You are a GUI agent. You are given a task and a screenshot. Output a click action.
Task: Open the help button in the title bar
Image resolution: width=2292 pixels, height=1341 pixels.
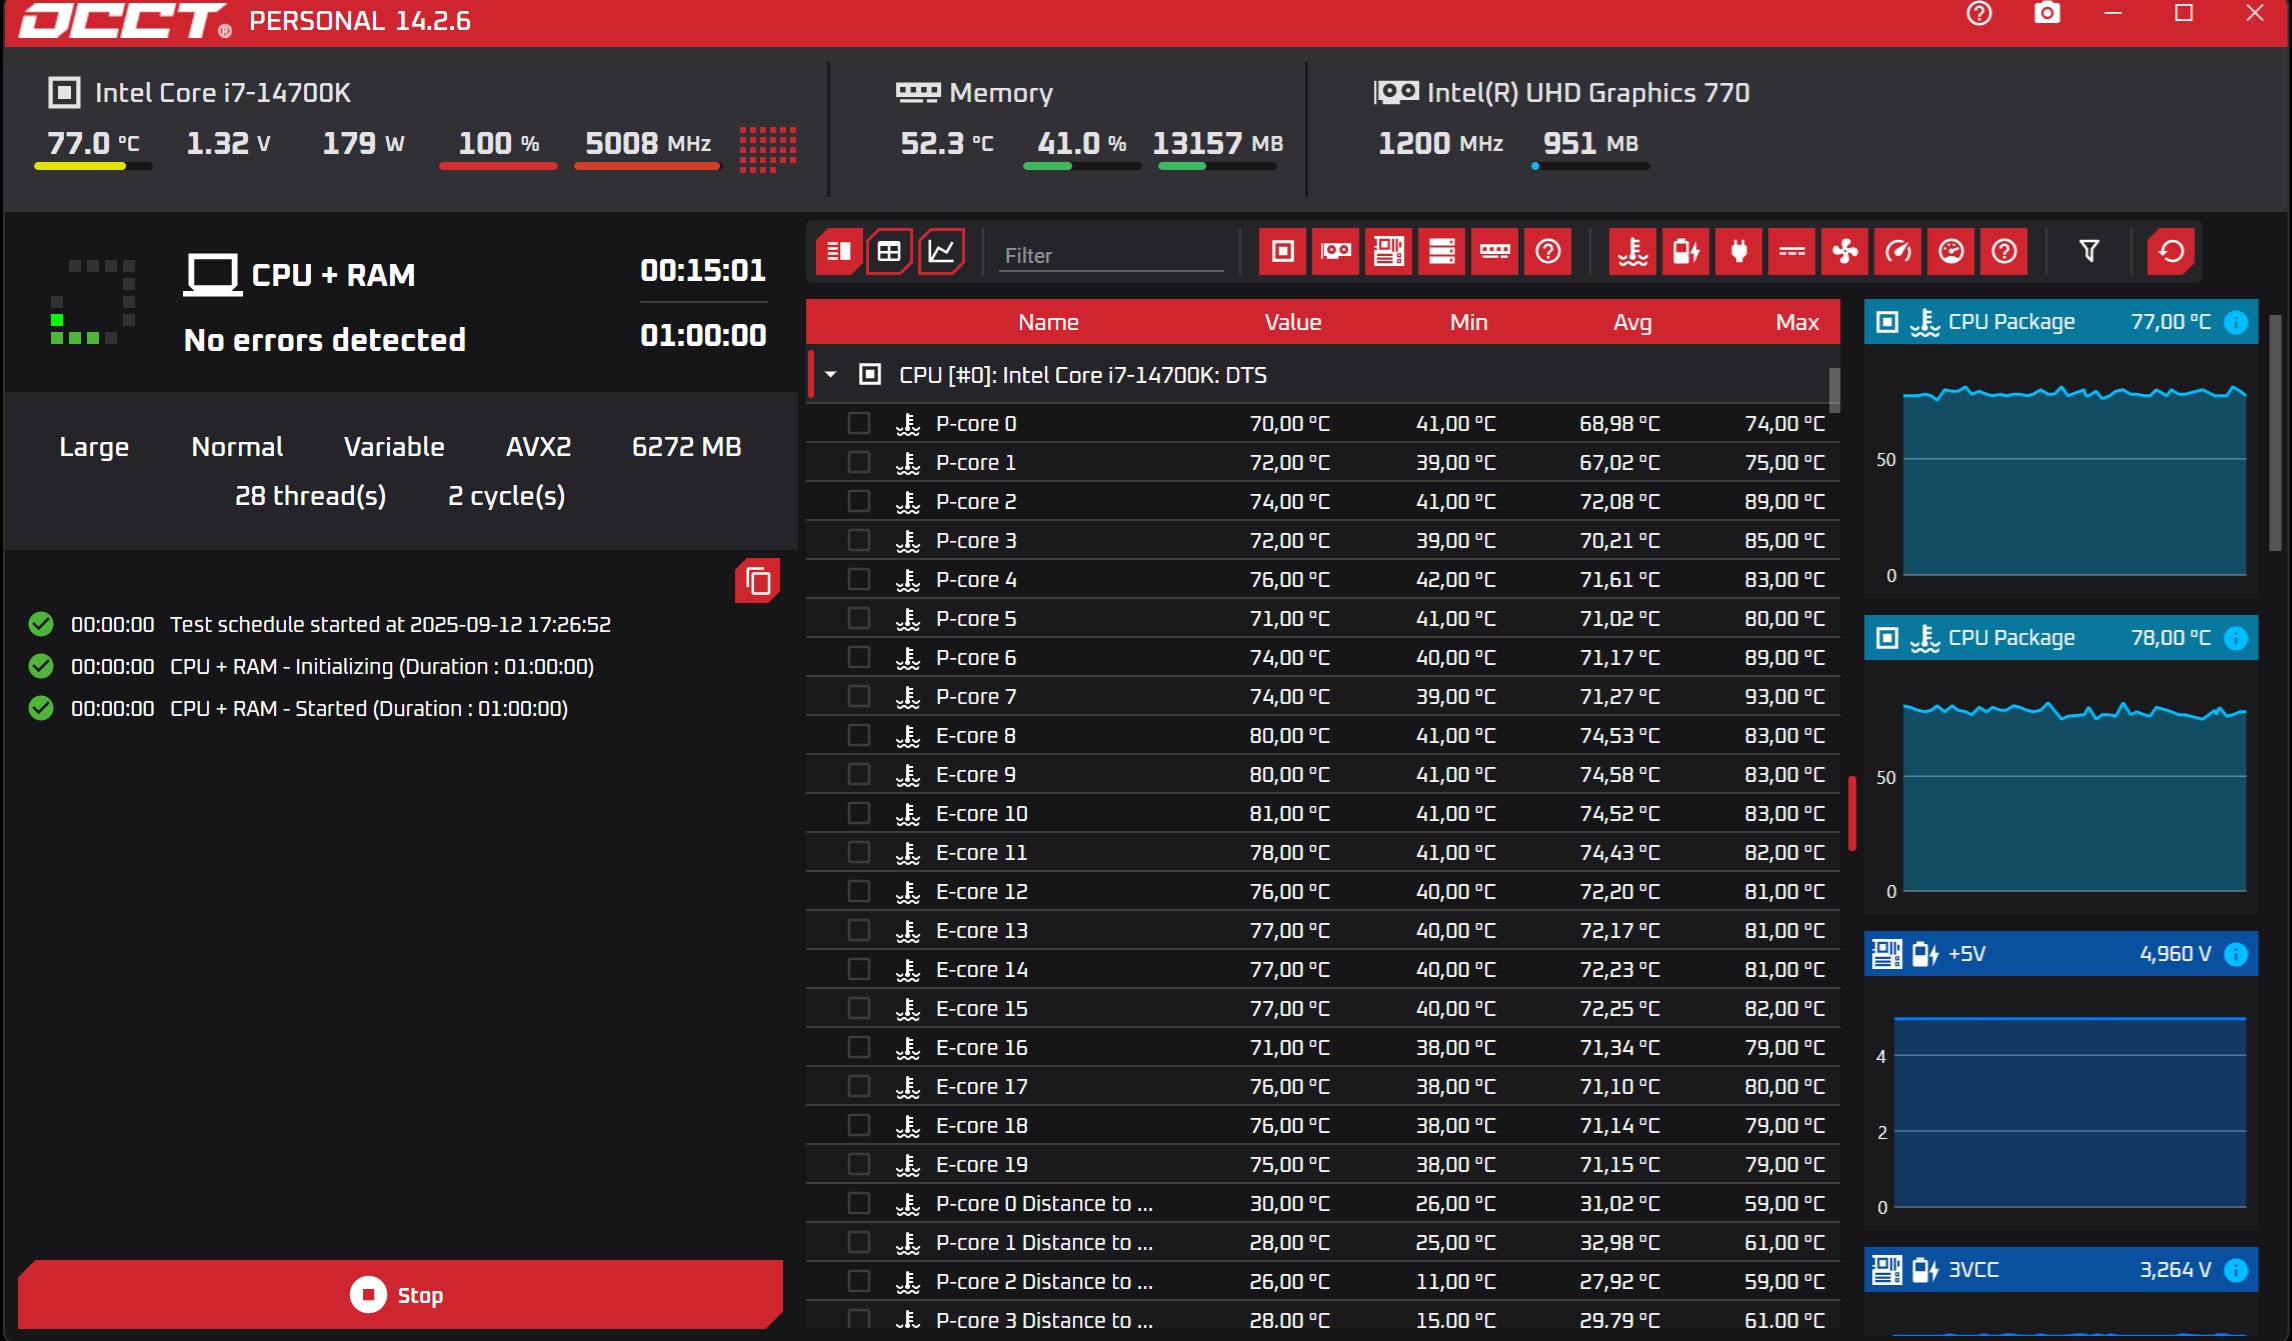coord(1979,14)
